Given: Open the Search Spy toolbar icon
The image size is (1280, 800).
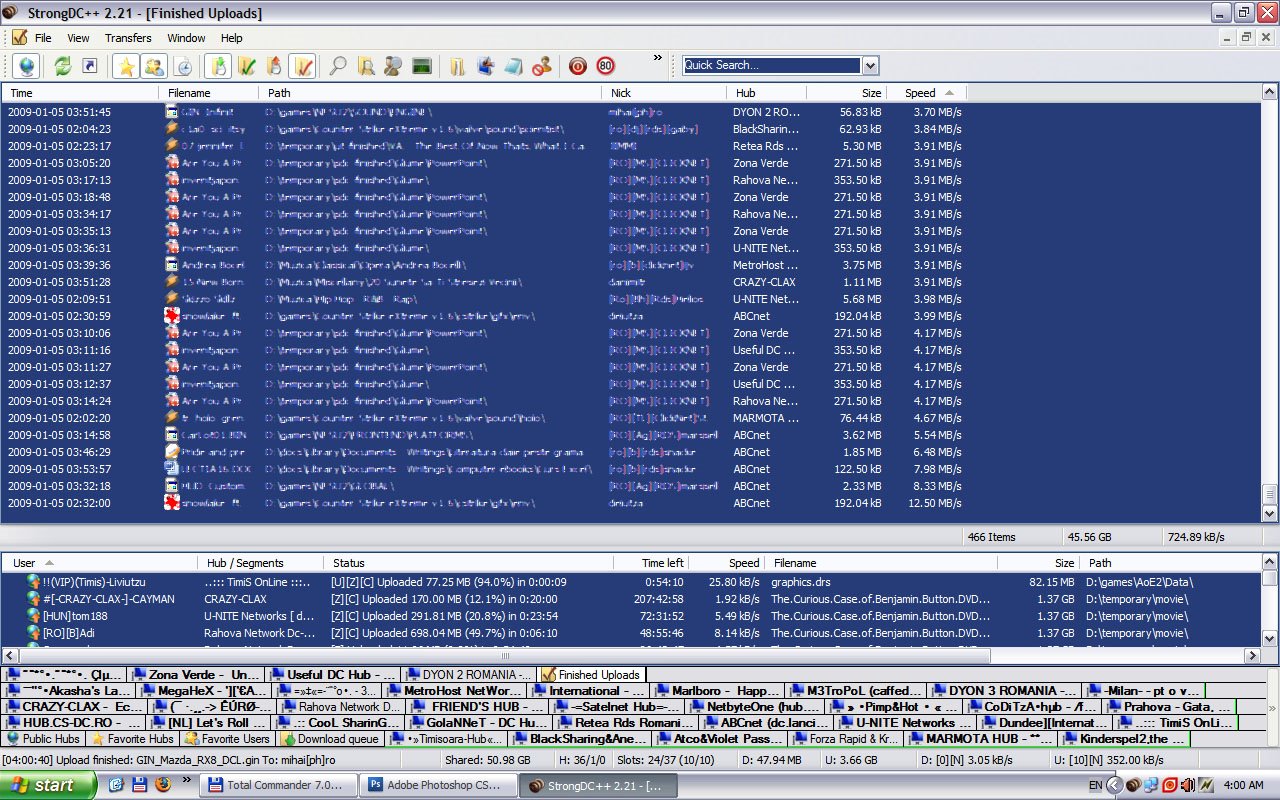Looking at the screenshot, I should (393, 66).
